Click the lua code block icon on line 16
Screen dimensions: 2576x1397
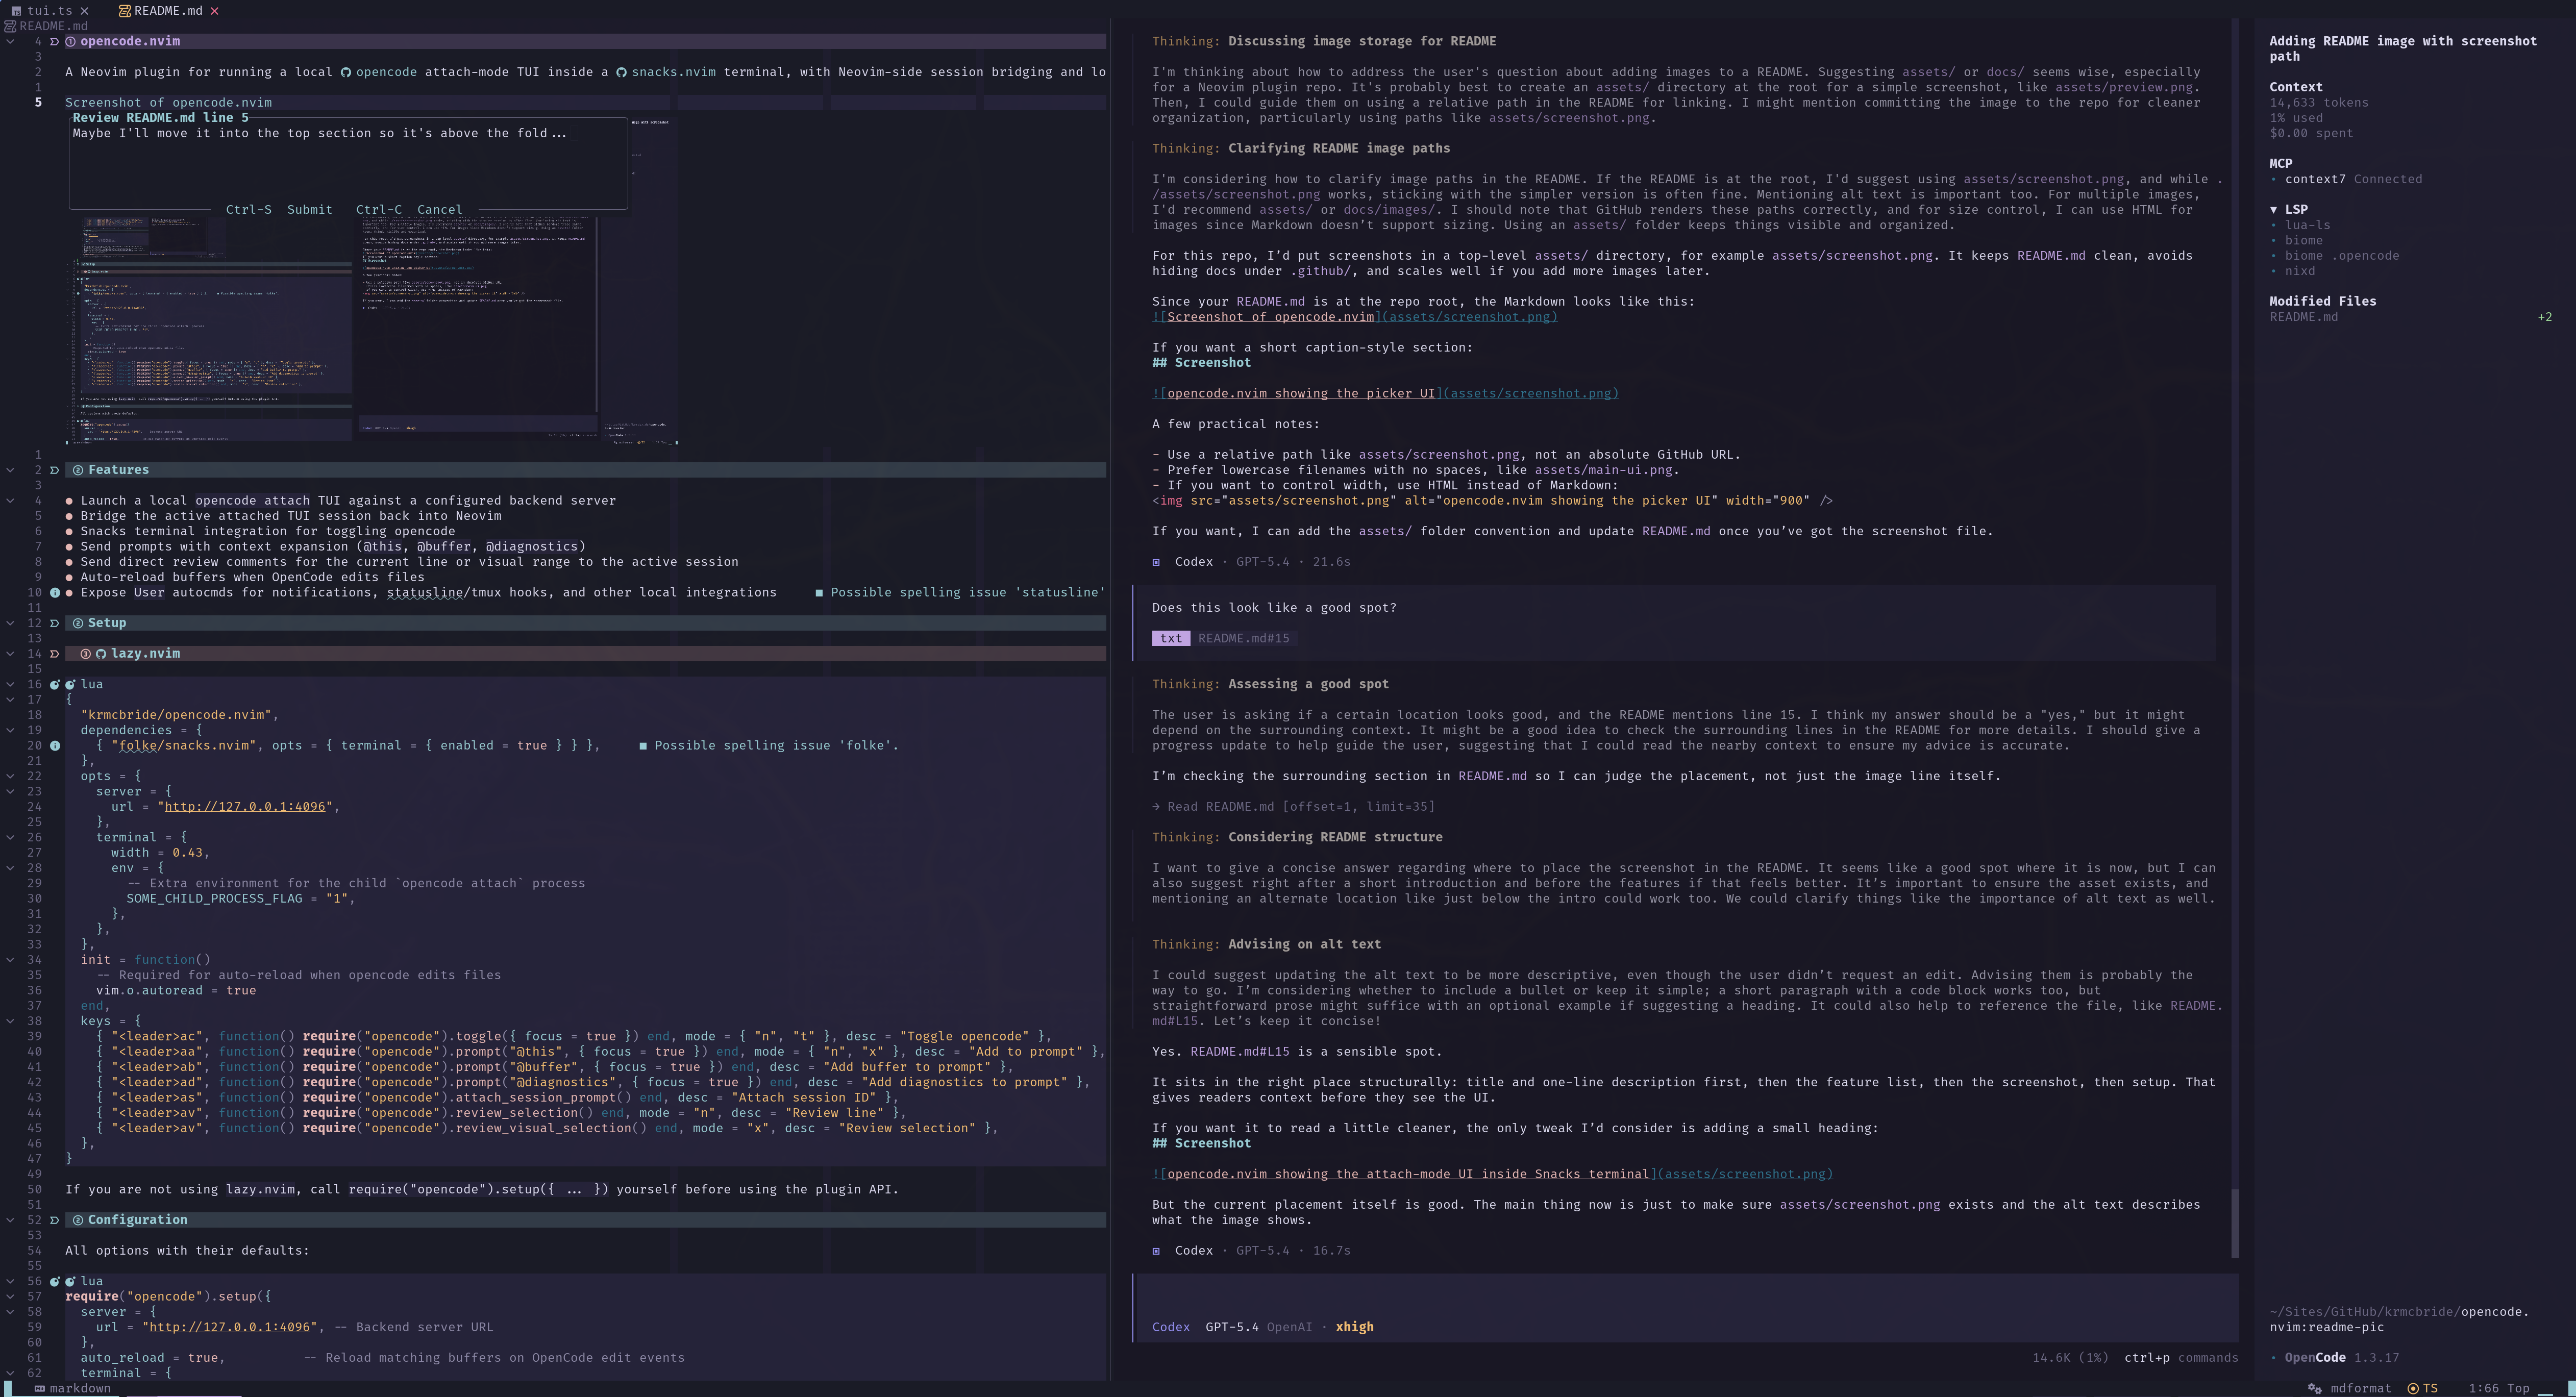pyautogui.click(x=70, y=684)
